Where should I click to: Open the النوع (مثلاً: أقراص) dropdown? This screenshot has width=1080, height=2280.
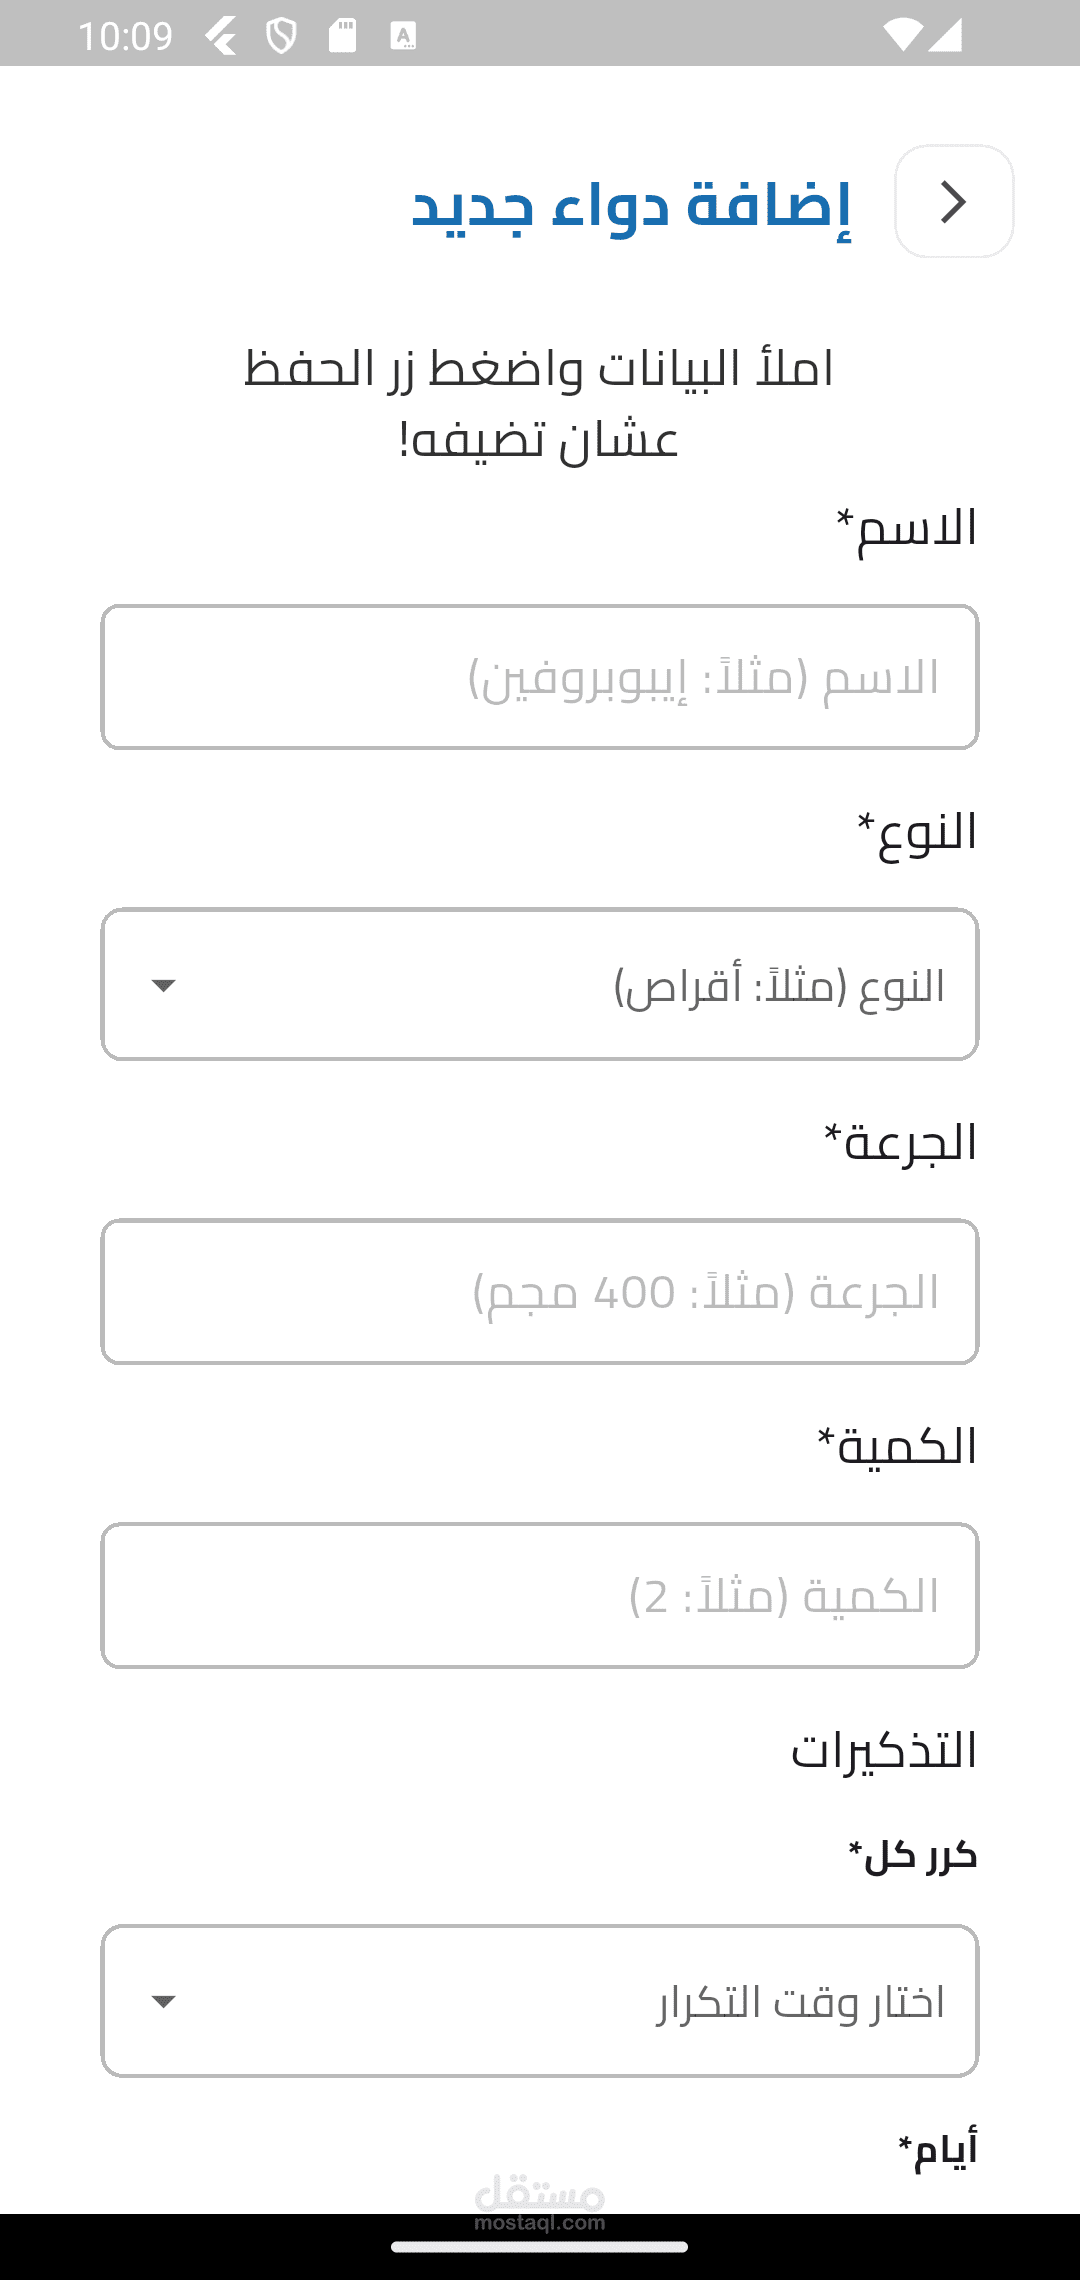(x=540, y=985)
